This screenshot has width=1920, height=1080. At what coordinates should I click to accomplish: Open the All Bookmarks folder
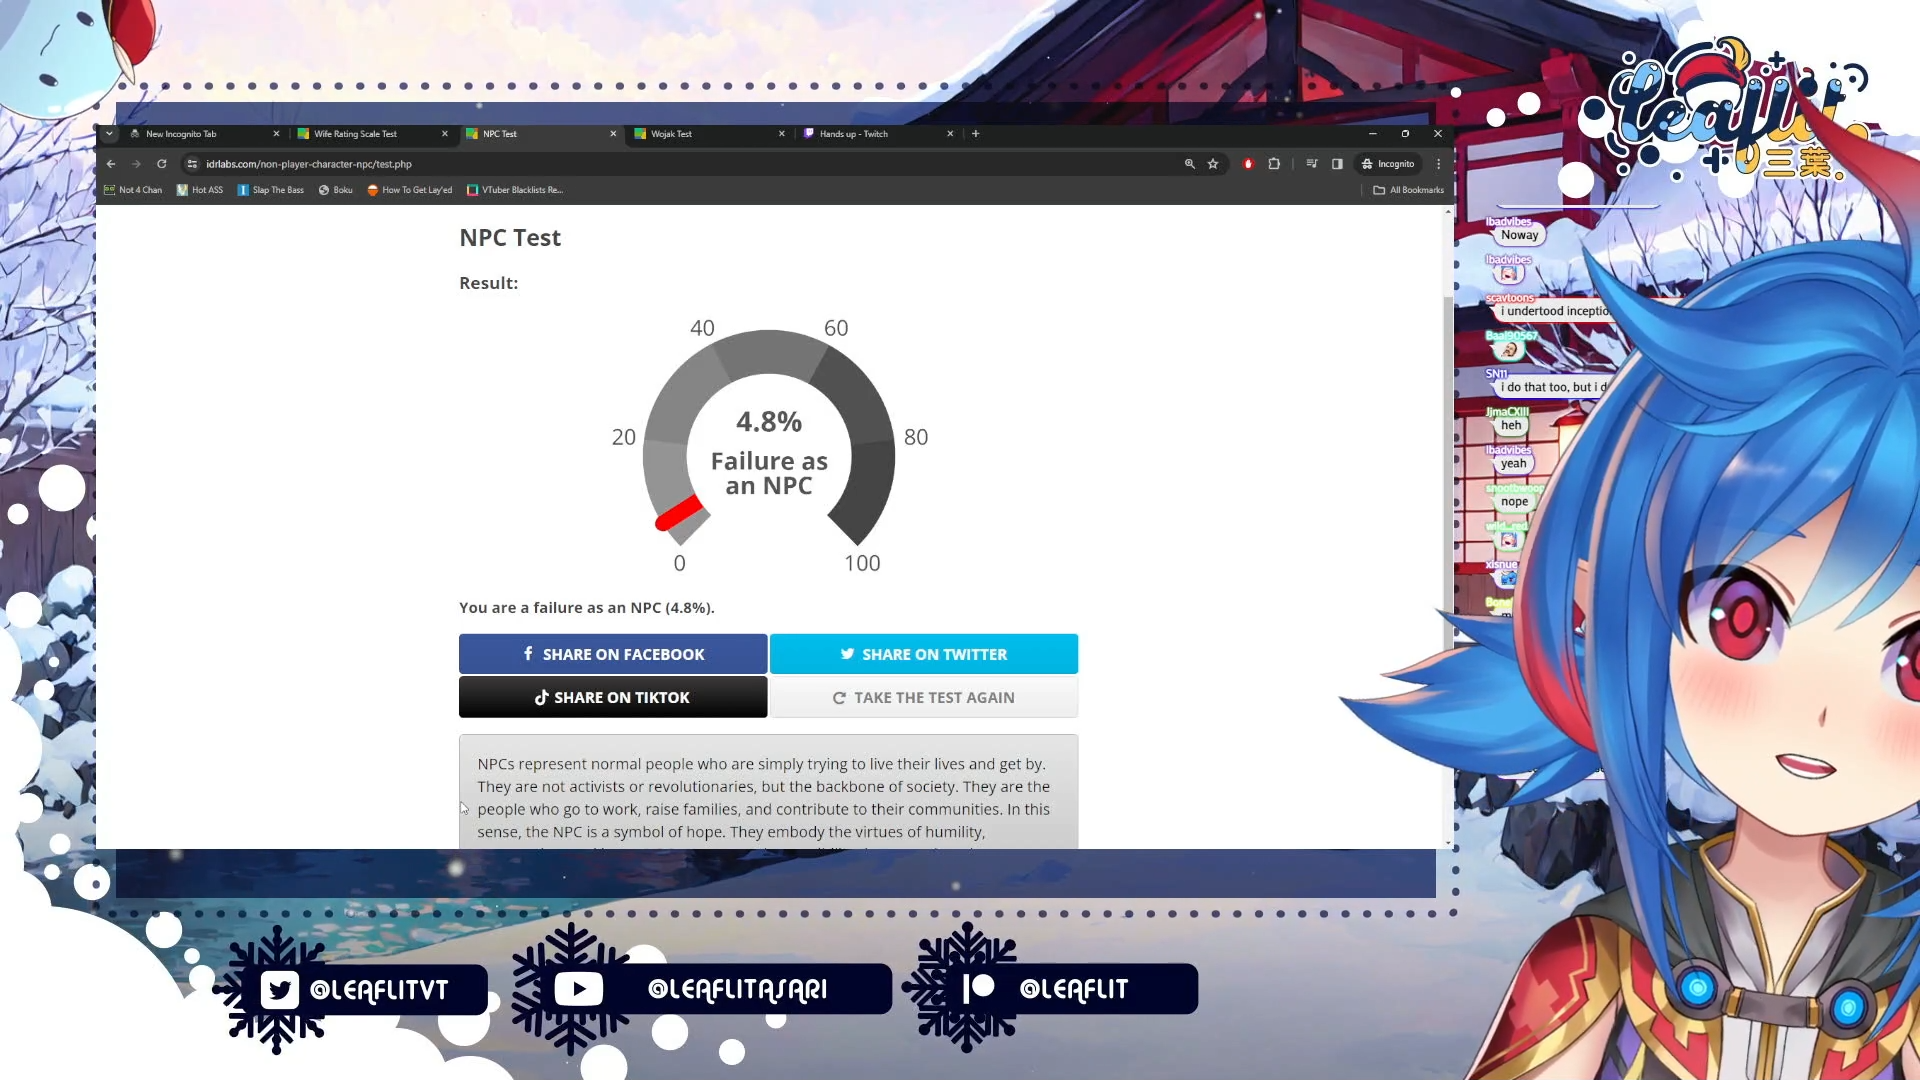click(x=1408, y=190)
